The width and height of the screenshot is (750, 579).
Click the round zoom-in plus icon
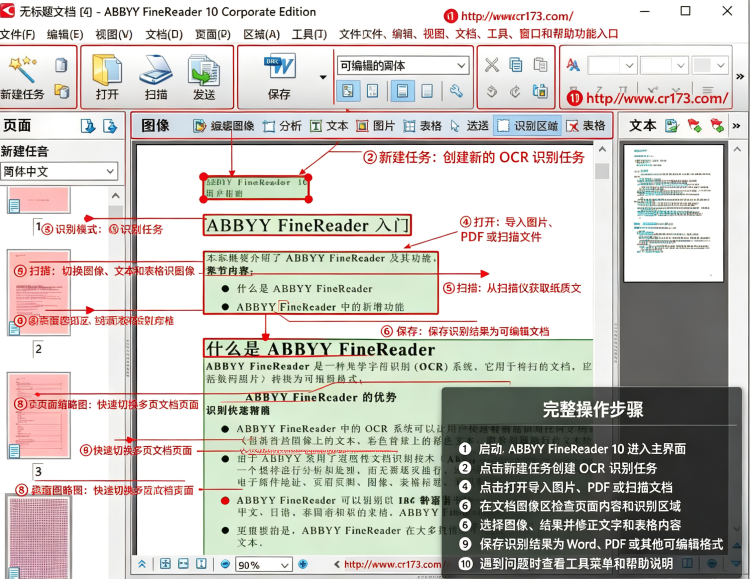tap(303, 564)
